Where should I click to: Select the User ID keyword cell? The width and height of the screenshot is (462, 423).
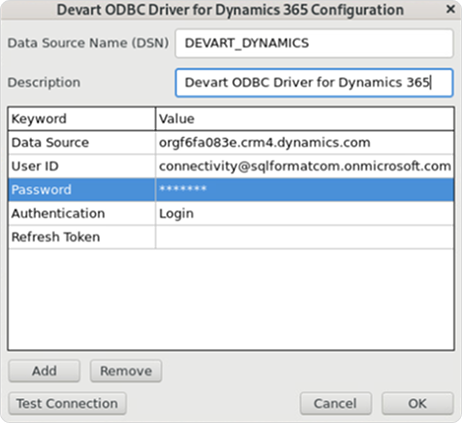82,166
